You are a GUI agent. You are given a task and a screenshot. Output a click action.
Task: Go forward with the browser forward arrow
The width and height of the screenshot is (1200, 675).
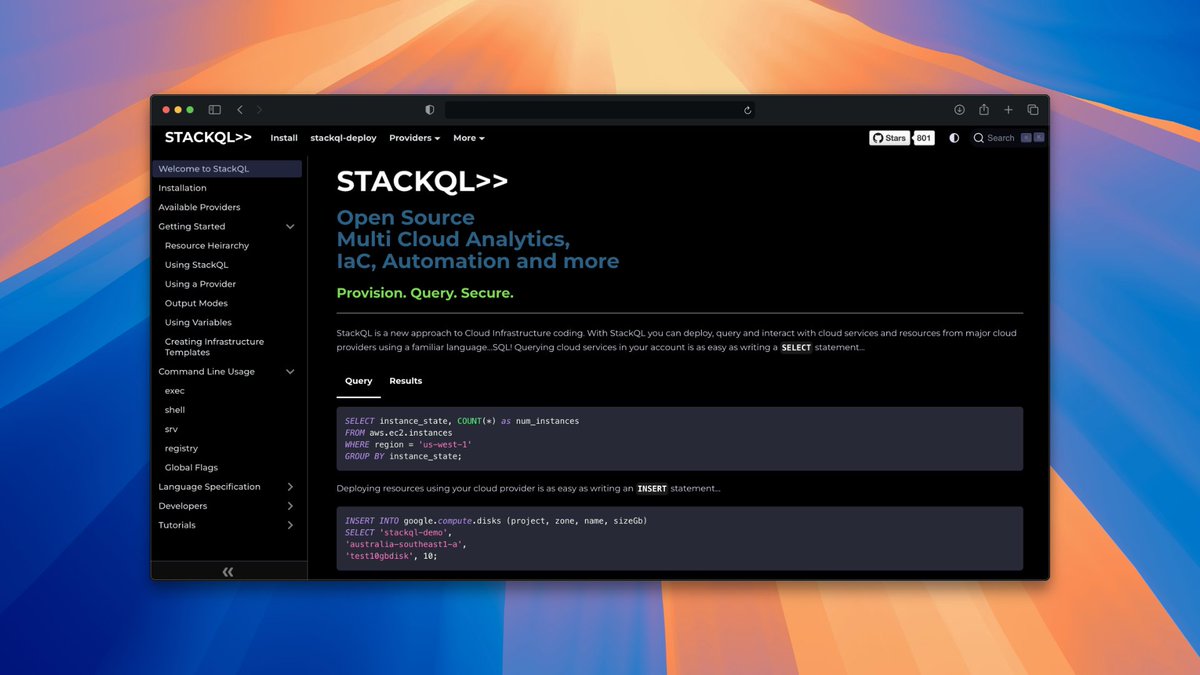(x=259, y=110)
